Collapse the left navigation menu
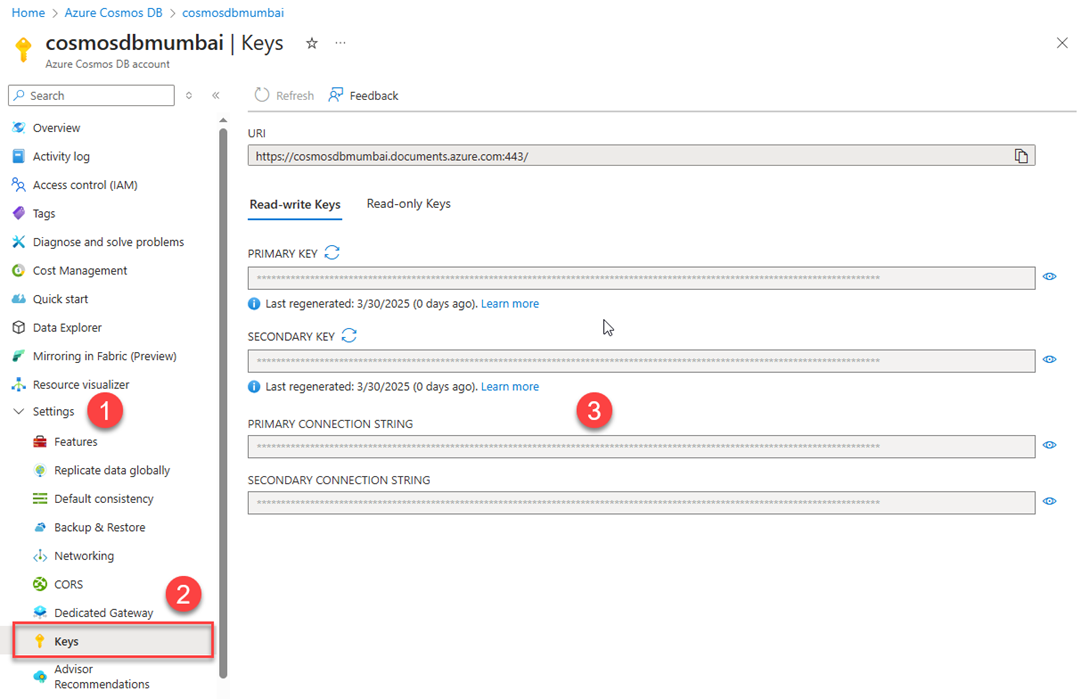This screenshot has width=1090, height=699. point(215,96)
